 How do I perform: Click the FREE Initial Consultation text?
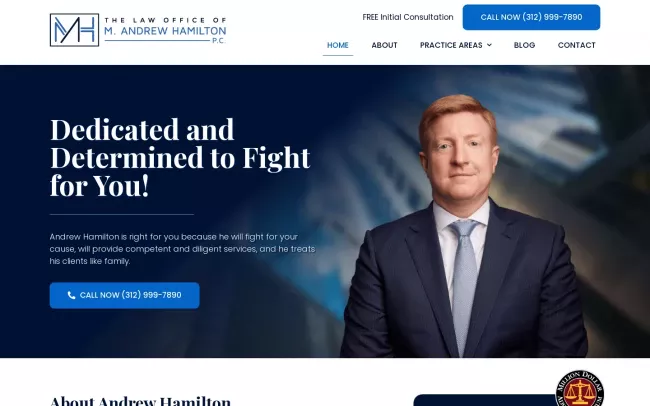click(407, 17)
